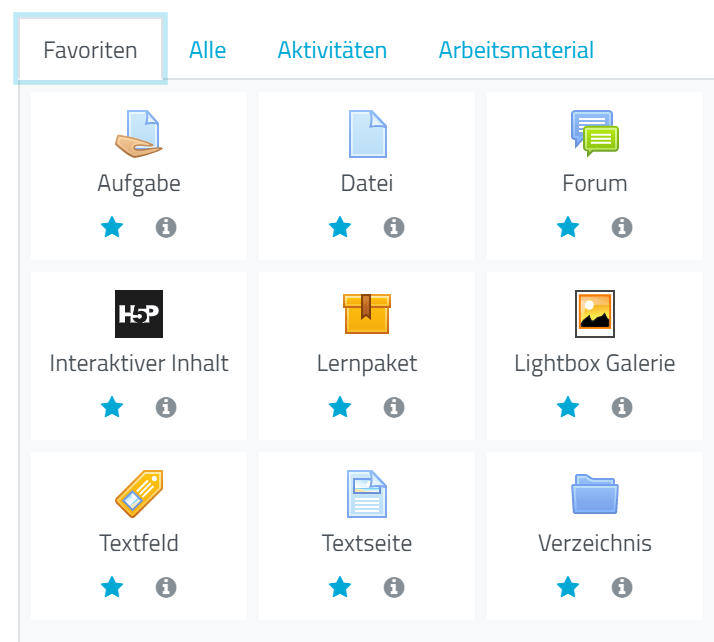
Task: Open the H5P Interaktiver Inhalt icon
Action: point(139,314)
